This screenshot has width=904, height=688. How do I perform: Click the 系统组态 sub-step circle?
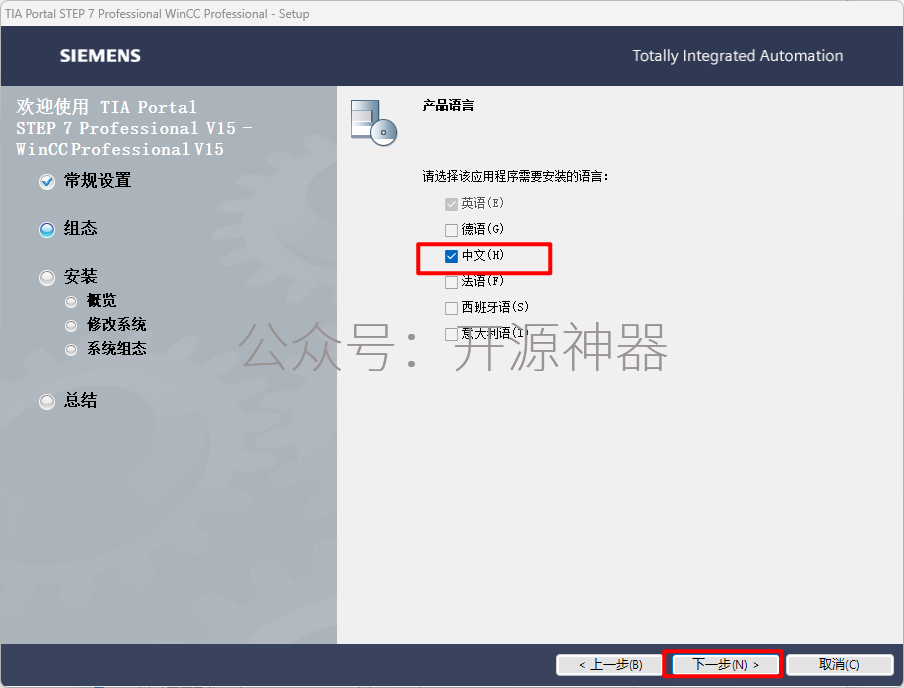point(71,349)
